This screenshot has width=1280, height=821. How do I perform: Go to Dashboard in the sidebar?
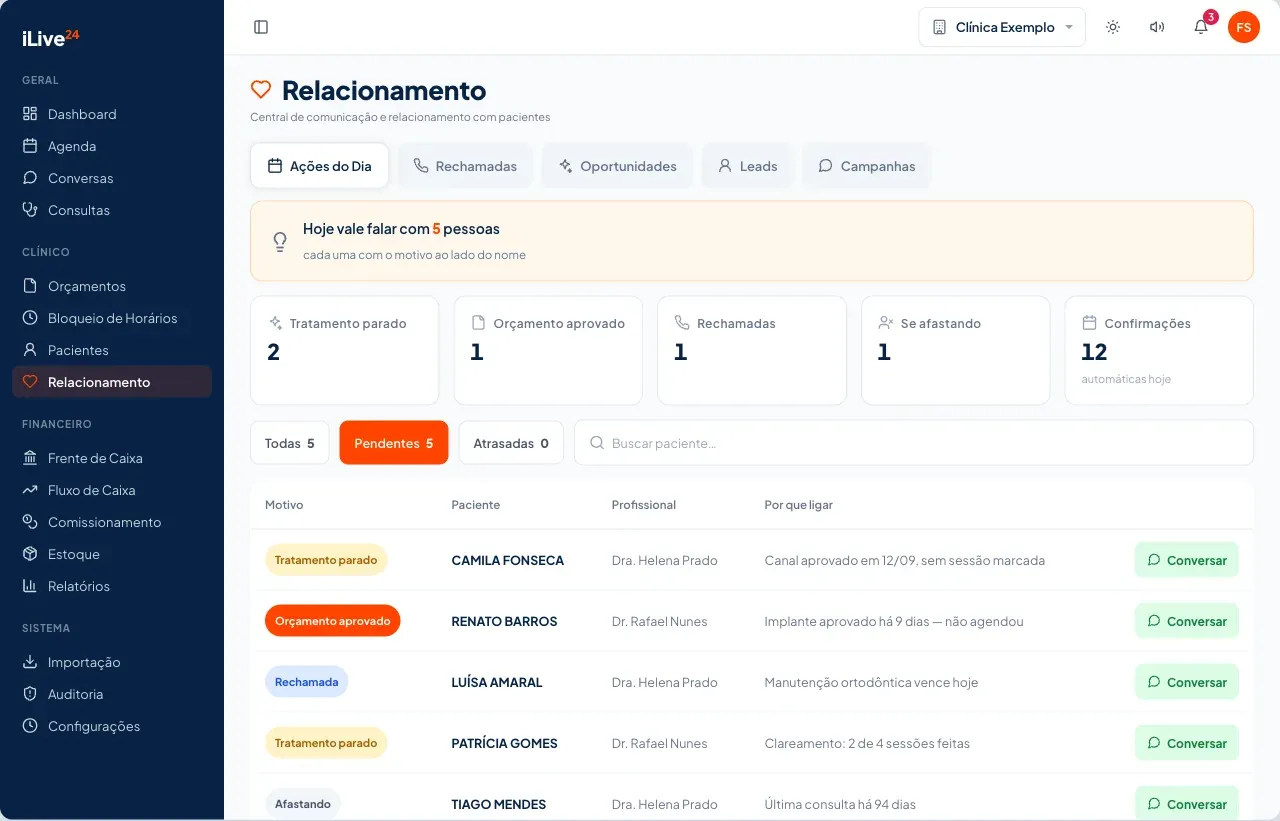coord(112,114)
